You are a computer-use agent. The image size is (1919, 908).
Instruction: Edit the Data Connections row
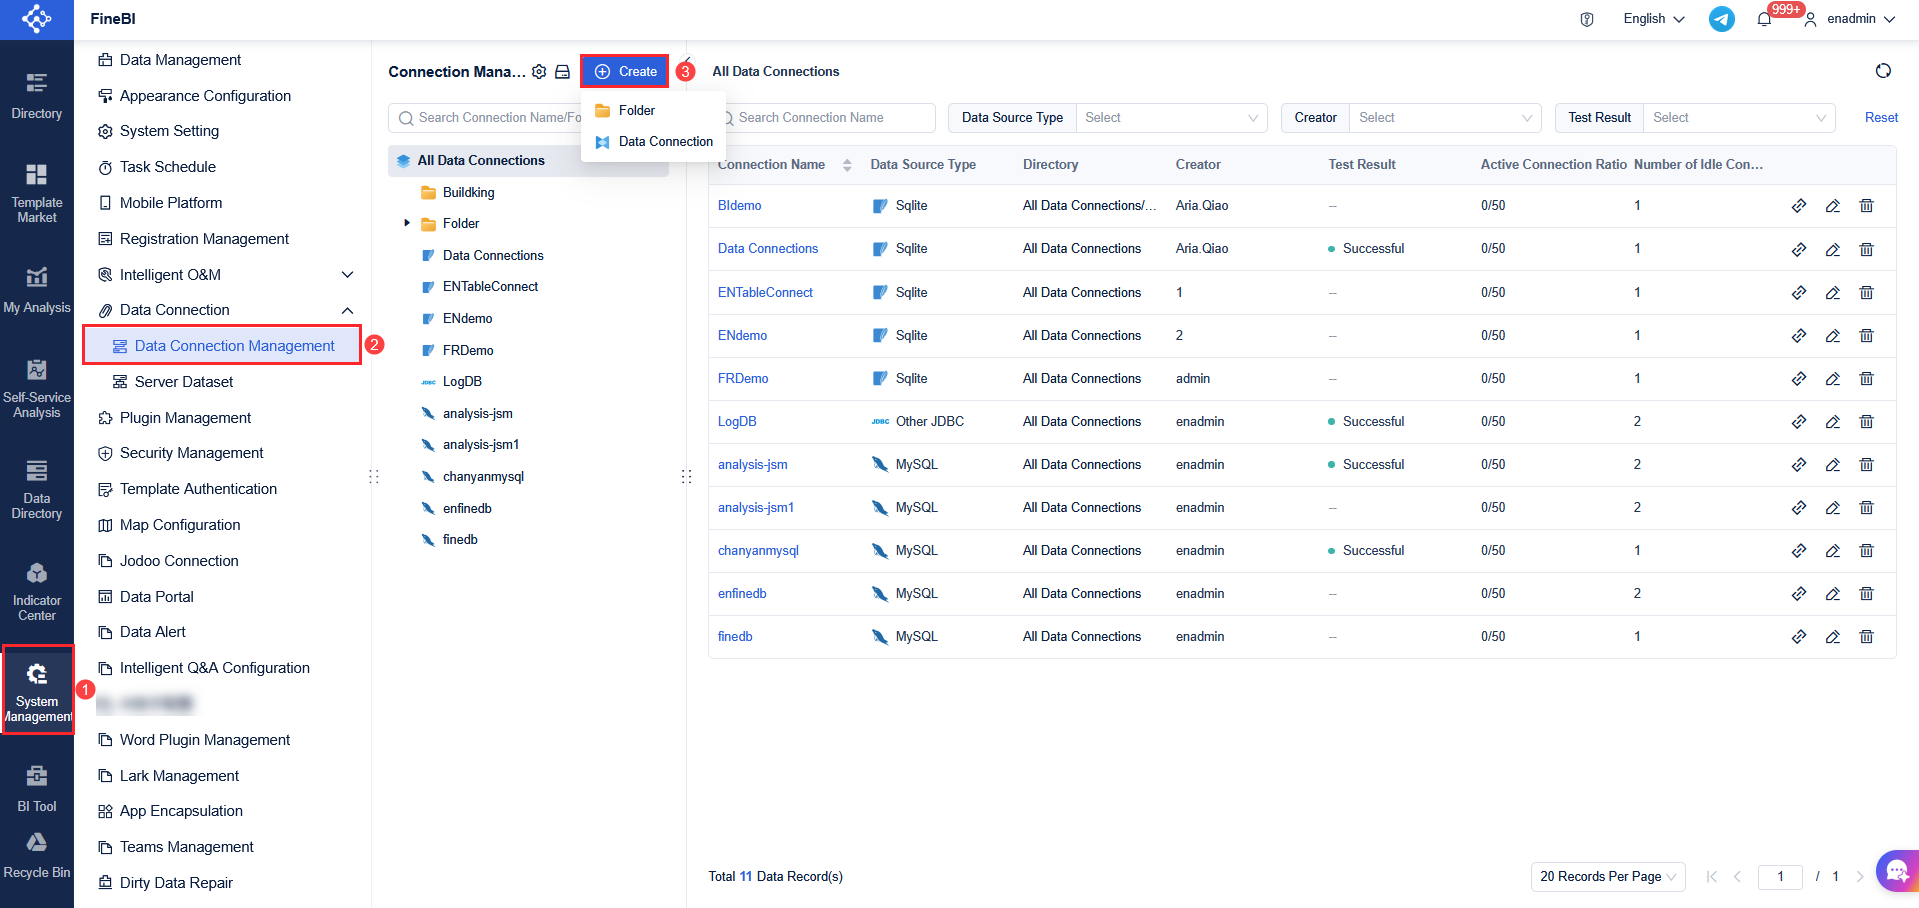(x=1833, y=249)
